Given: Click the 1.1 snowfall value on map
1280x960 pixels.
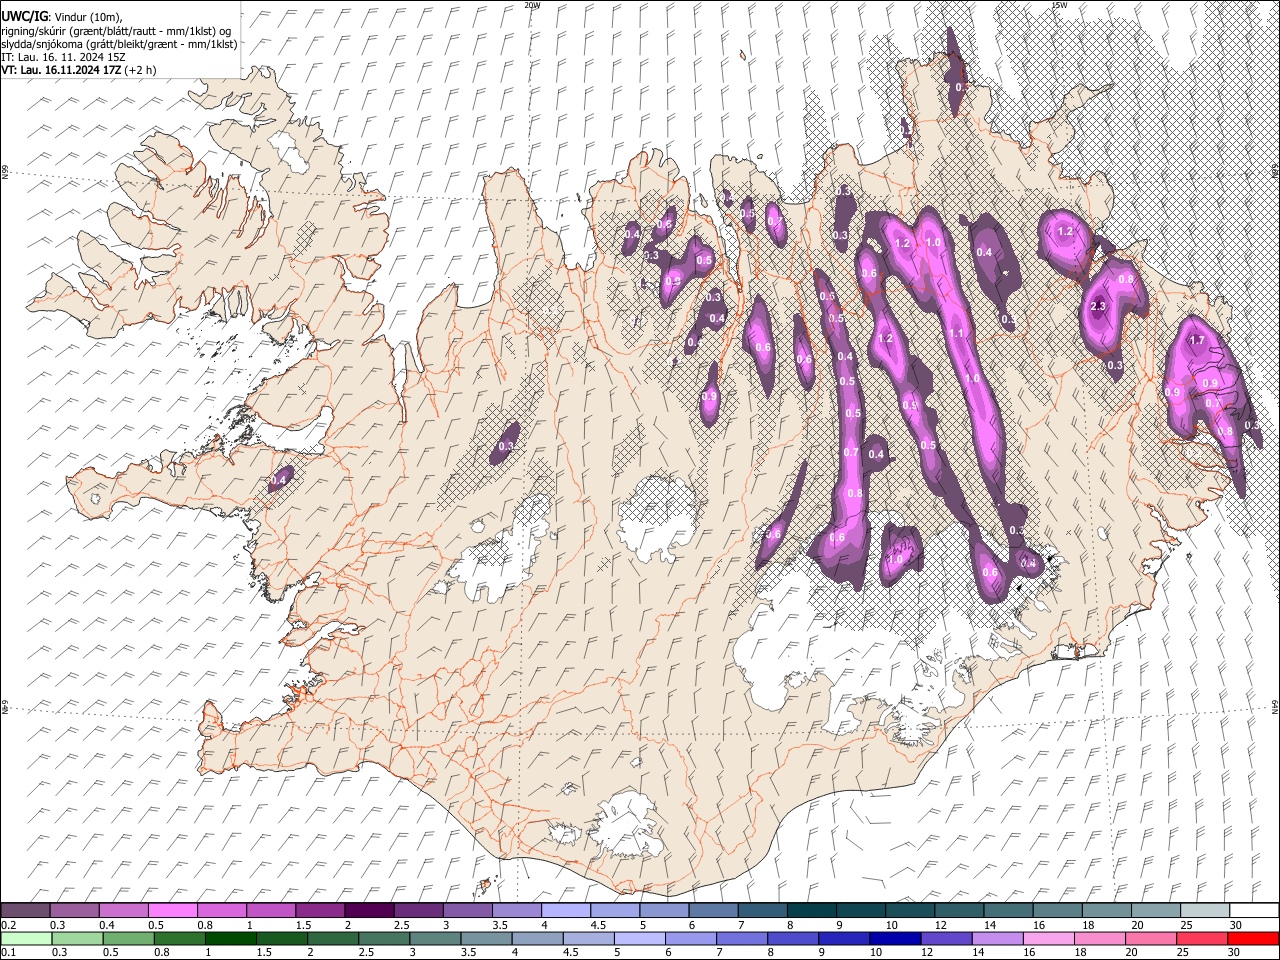Looking at the screenshot, I should [955, 333].
